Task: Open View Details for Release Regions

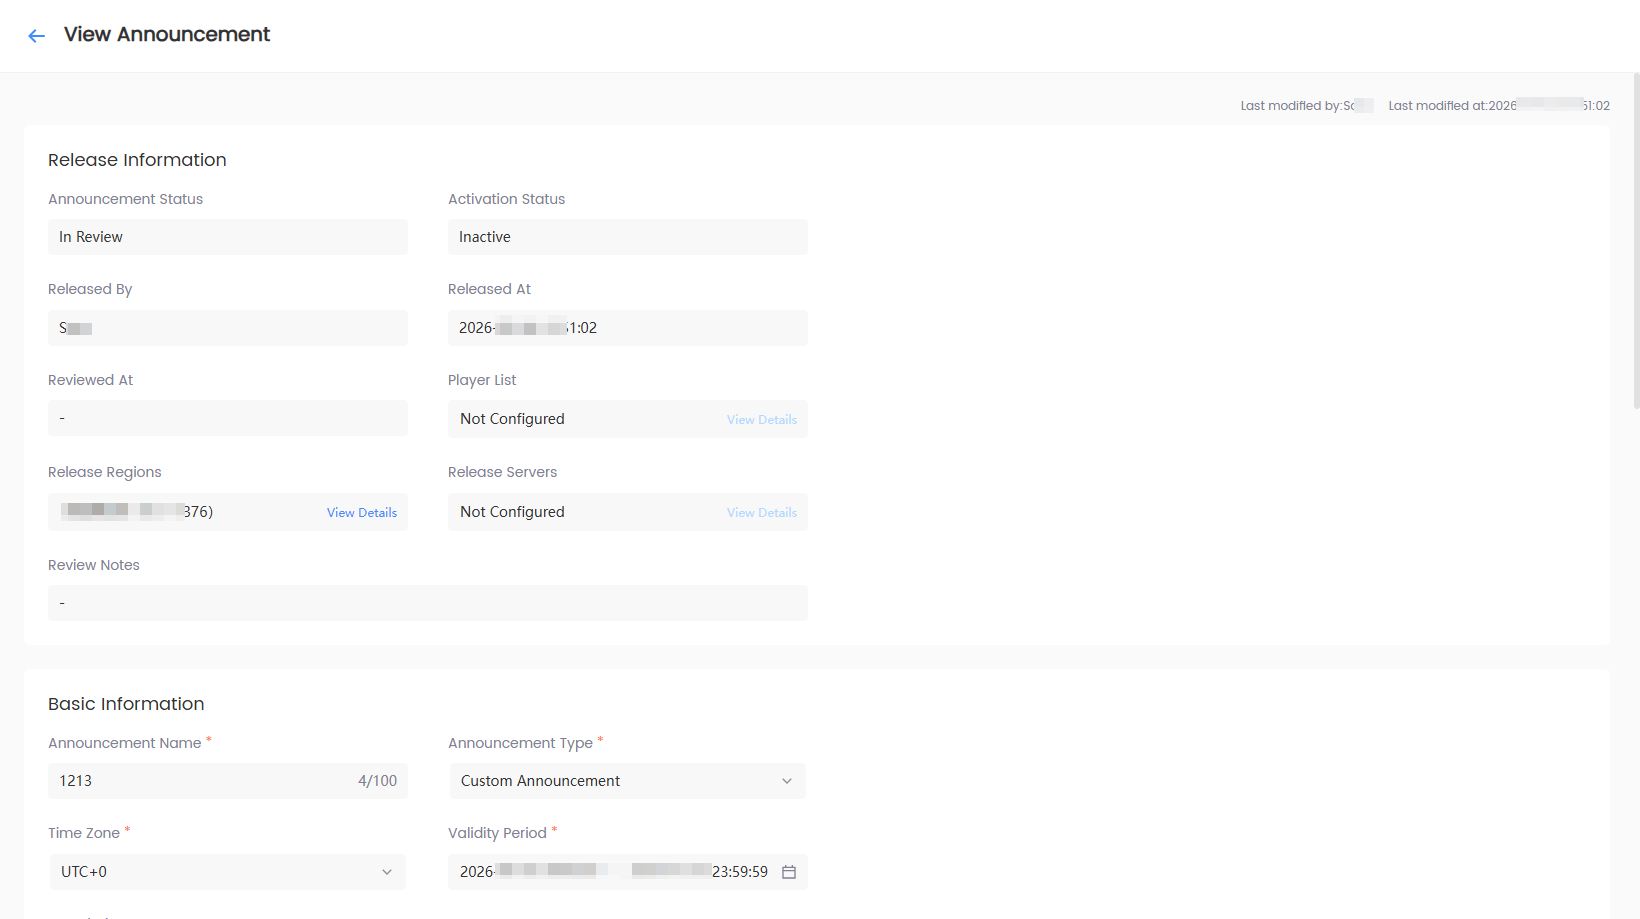Action: click(362, 512)
